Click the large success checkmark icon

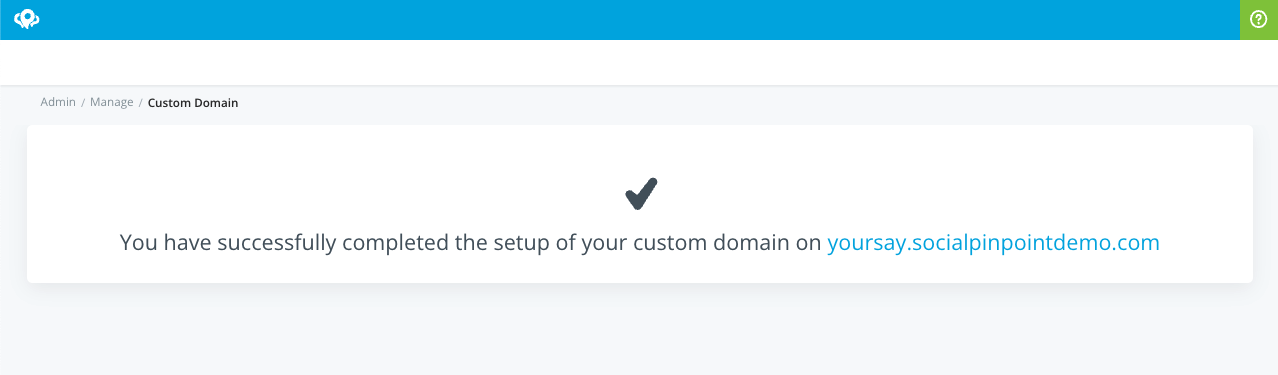click(x=641, y=194)
